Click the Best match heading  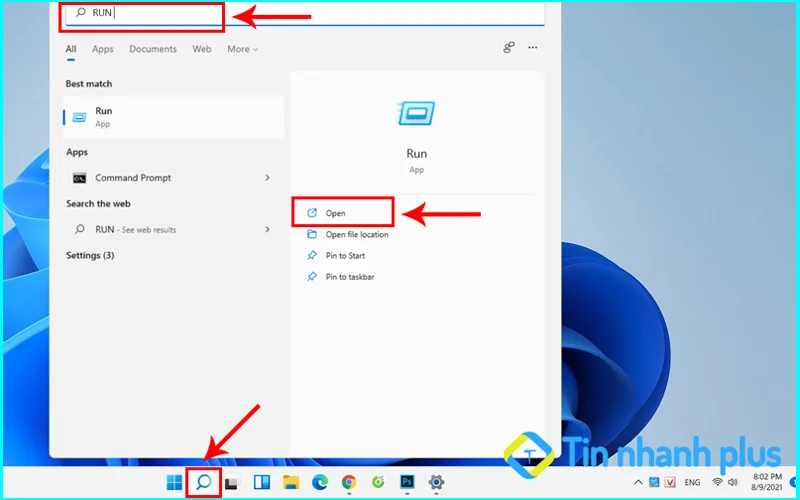[89, 84]
